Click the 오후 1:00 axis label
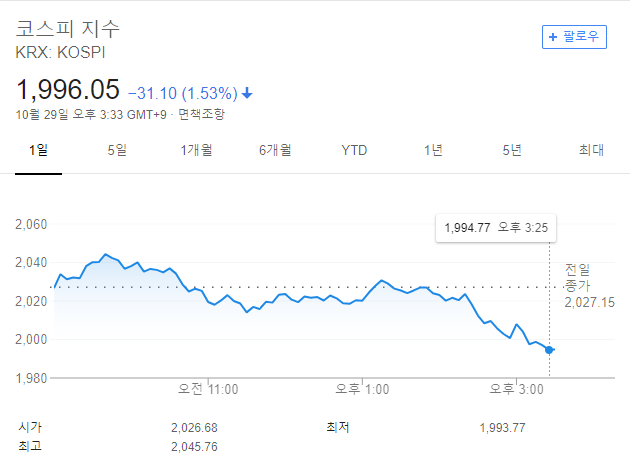Screen dimensions: 630x470 [362, 388]
